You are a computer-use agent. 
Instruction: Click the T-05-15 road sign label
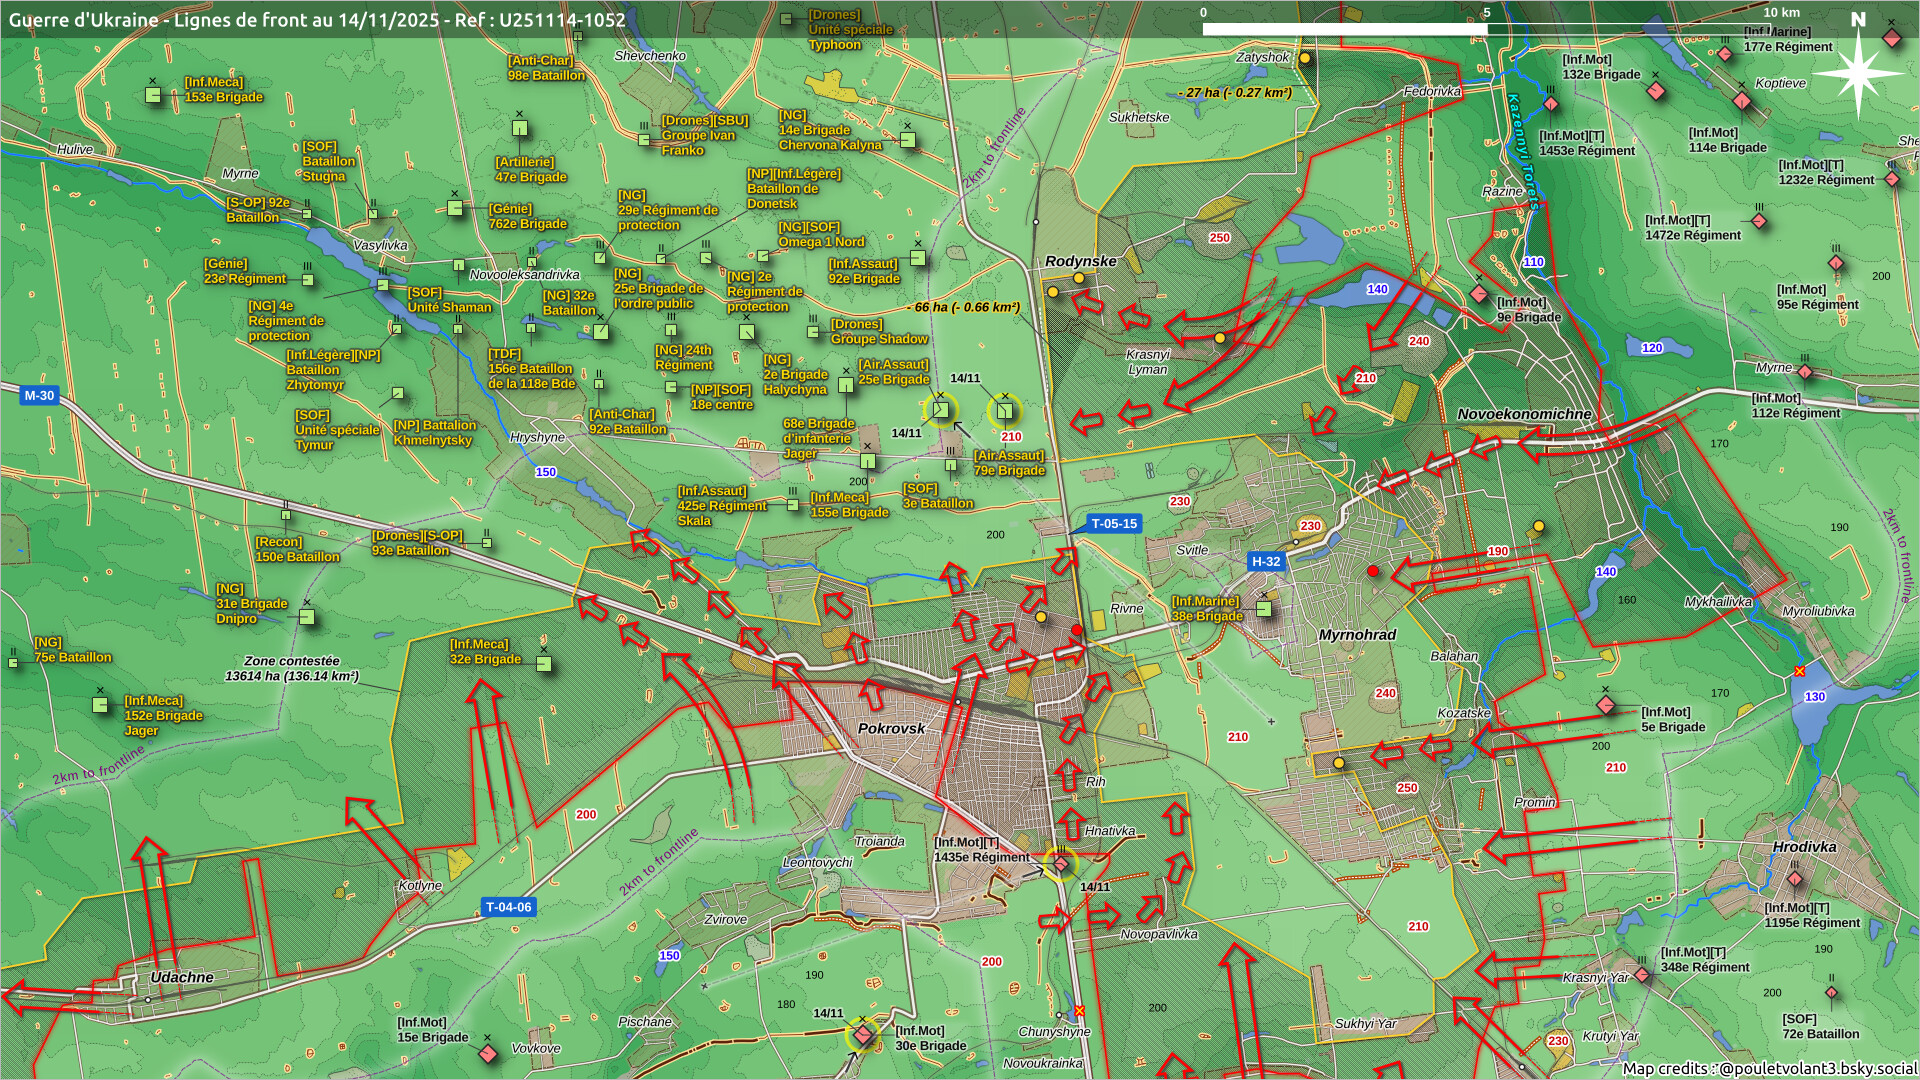1113,524
